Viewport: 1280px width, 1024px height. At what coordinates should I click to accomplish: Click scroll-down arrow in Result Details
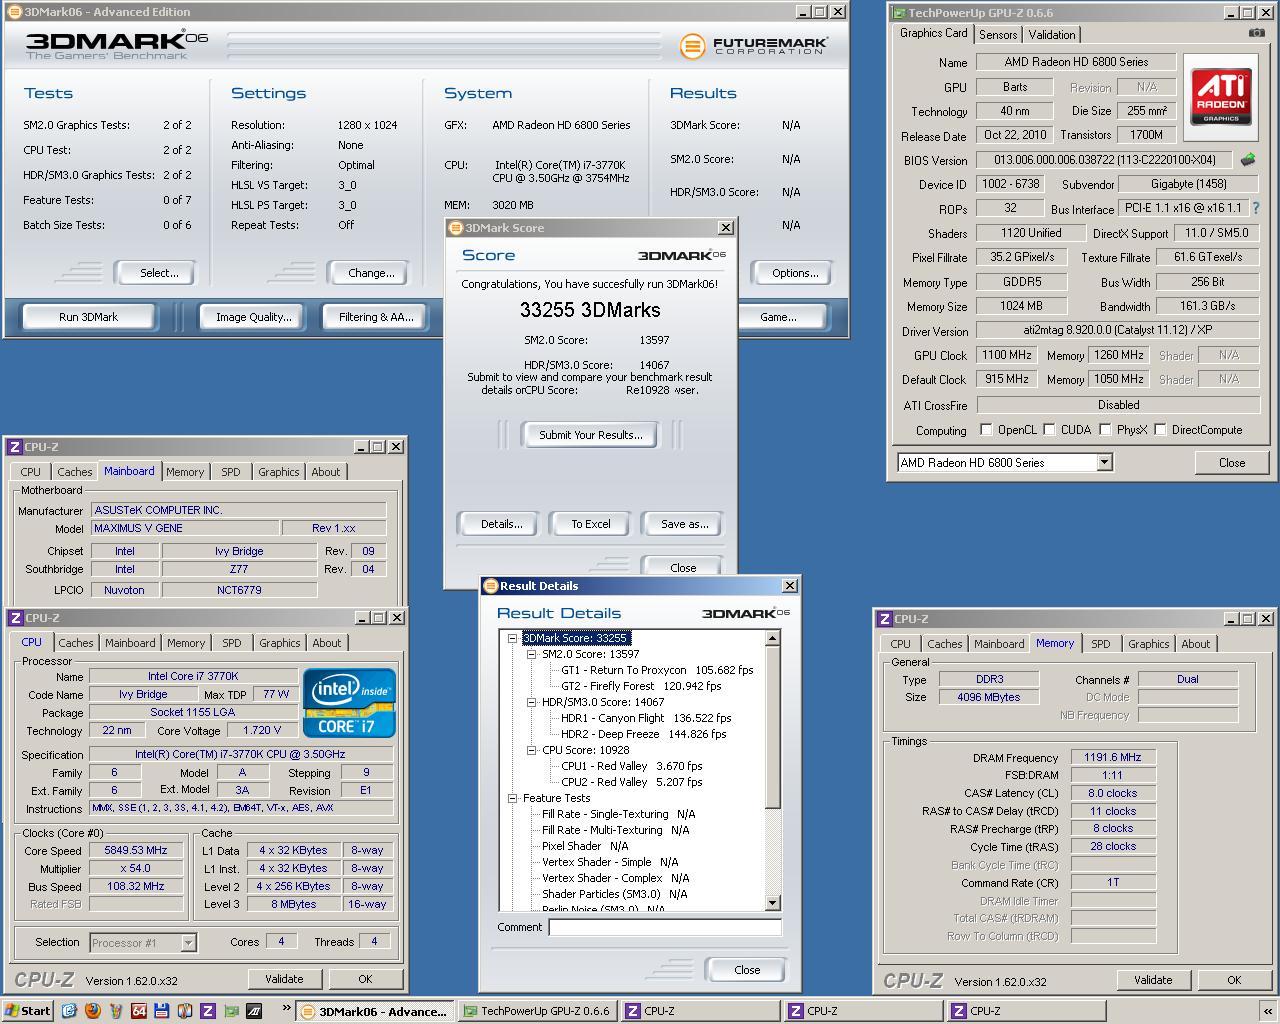772,903
